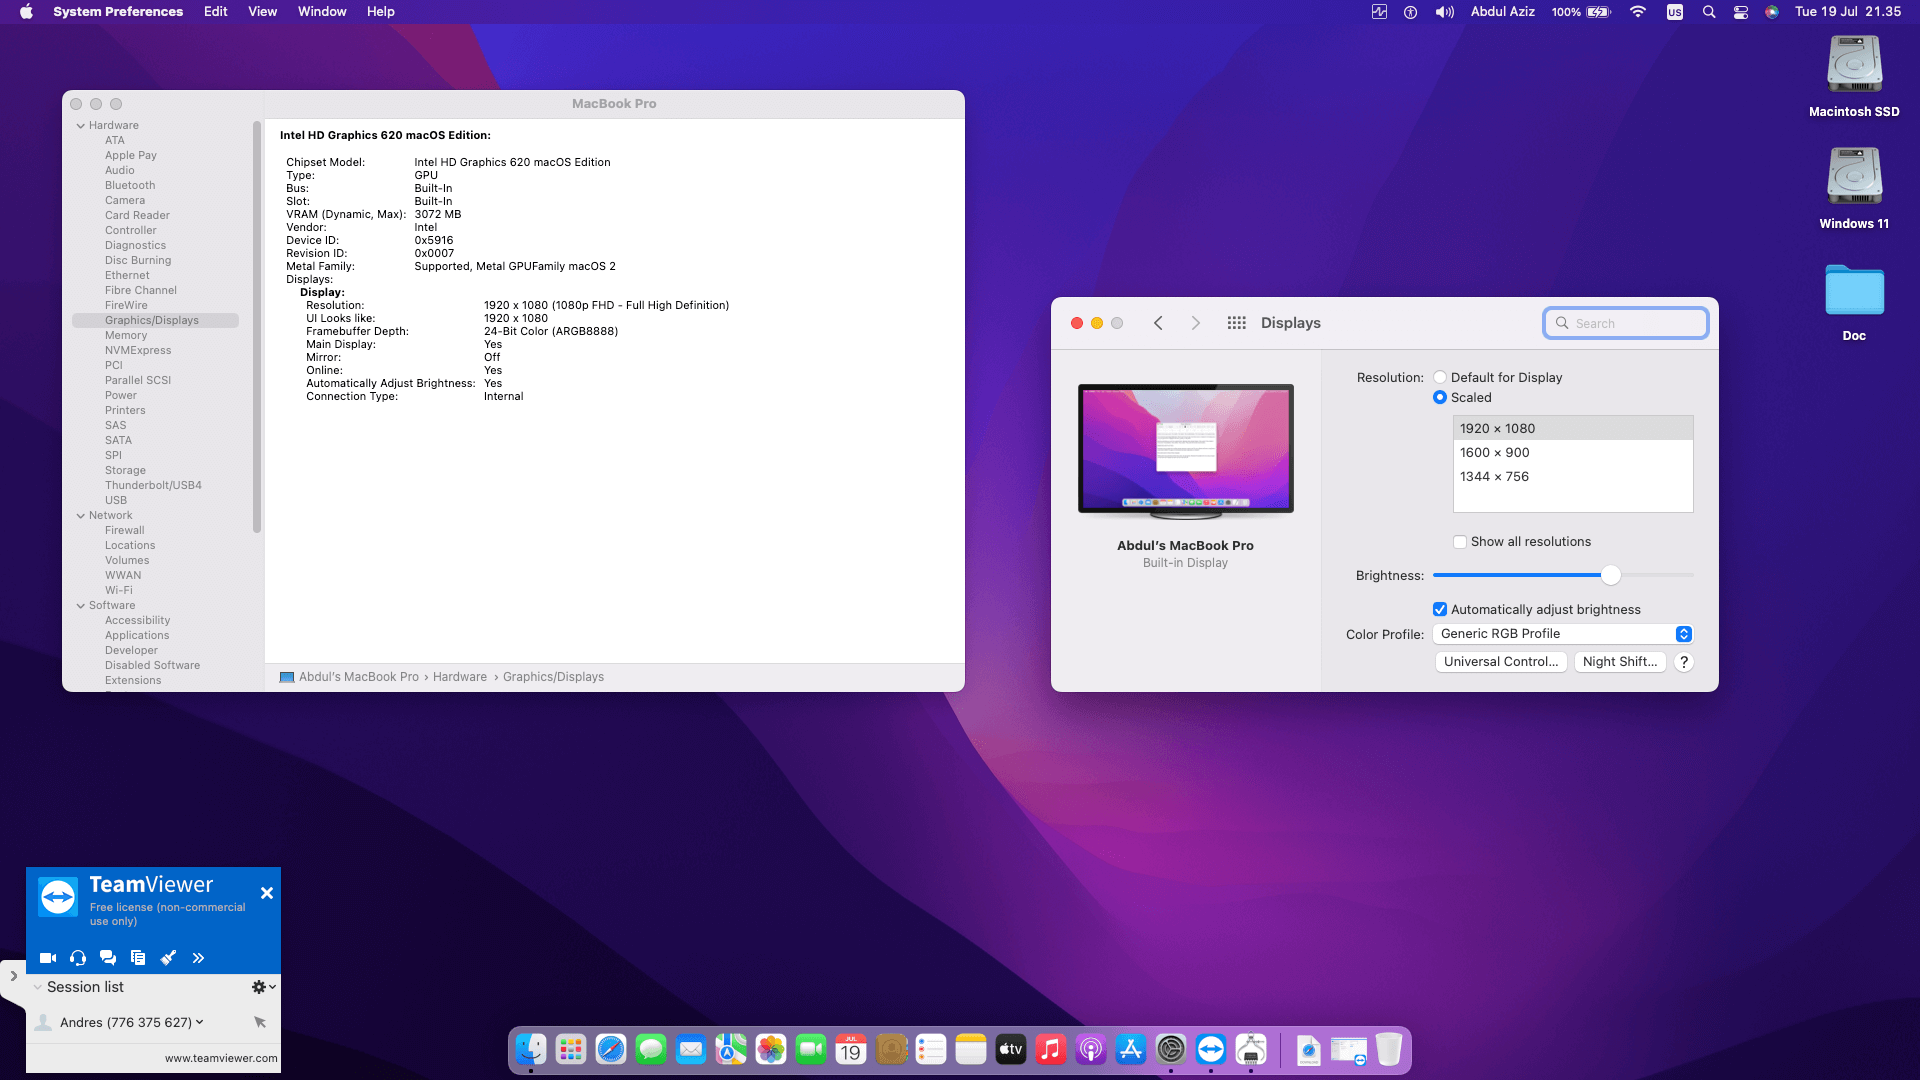
Task: Open the View menu
Action: [x=262, y=12]
